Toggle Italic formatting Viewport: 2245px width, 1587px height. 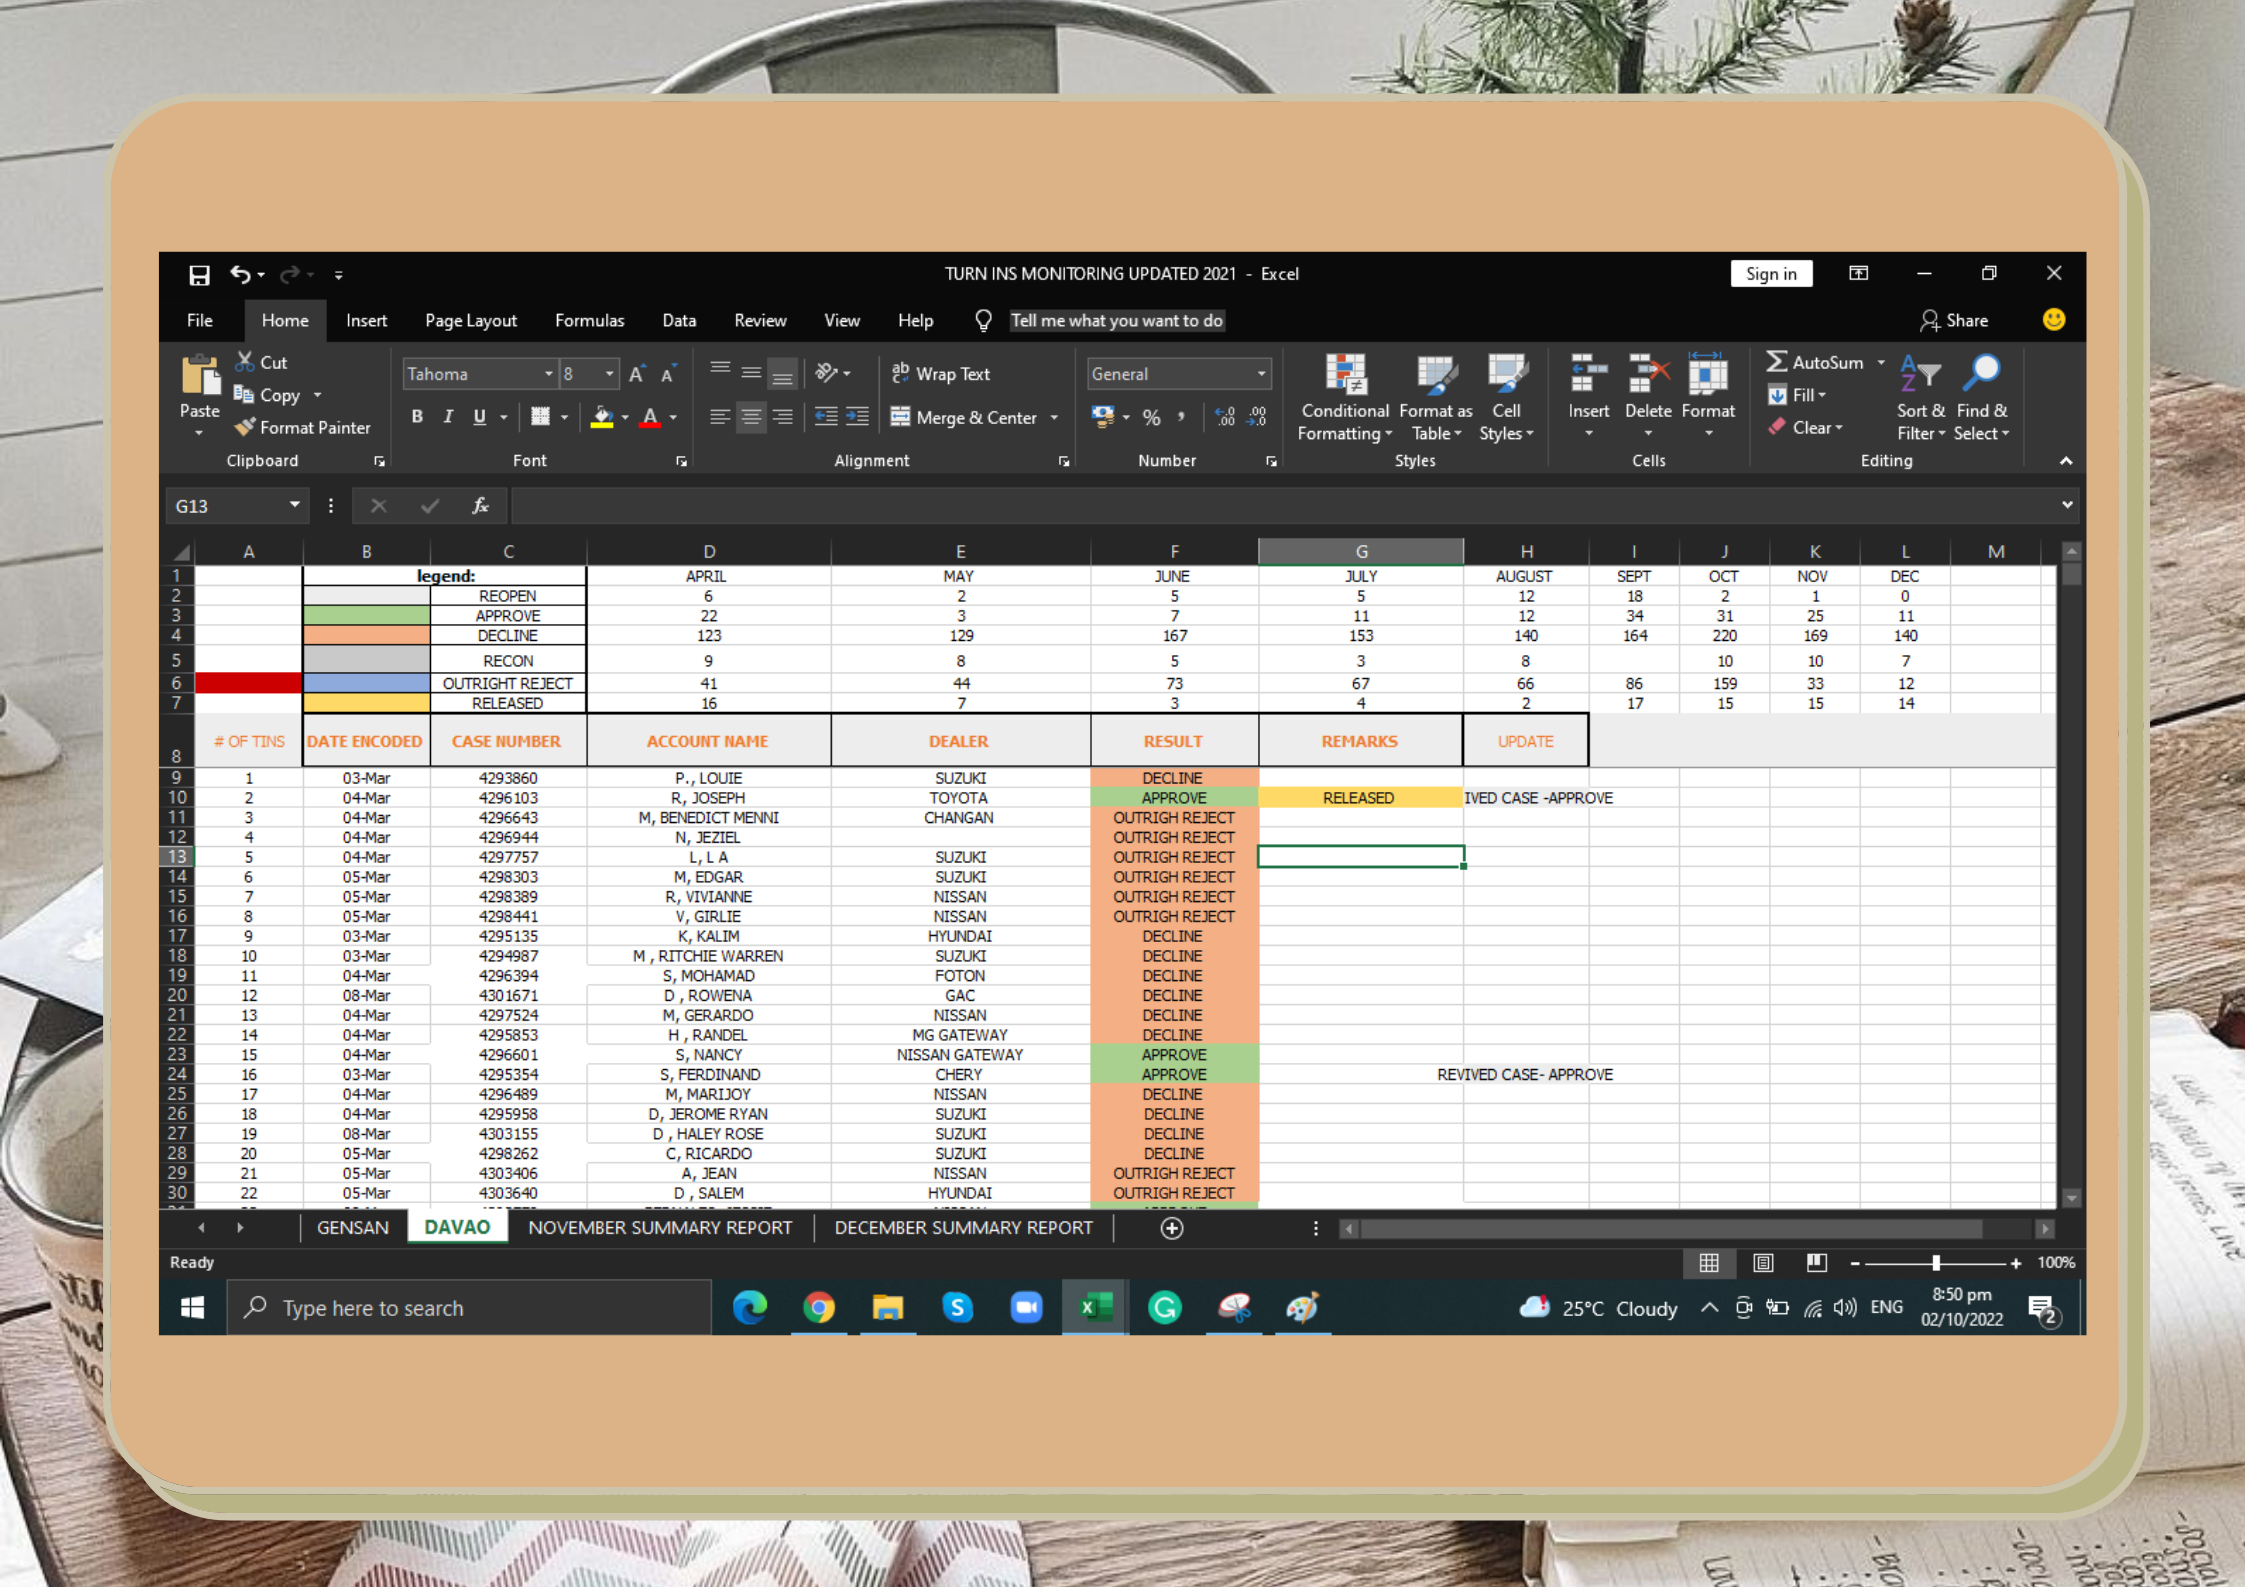pyautogui.click(x=448, y=417)
